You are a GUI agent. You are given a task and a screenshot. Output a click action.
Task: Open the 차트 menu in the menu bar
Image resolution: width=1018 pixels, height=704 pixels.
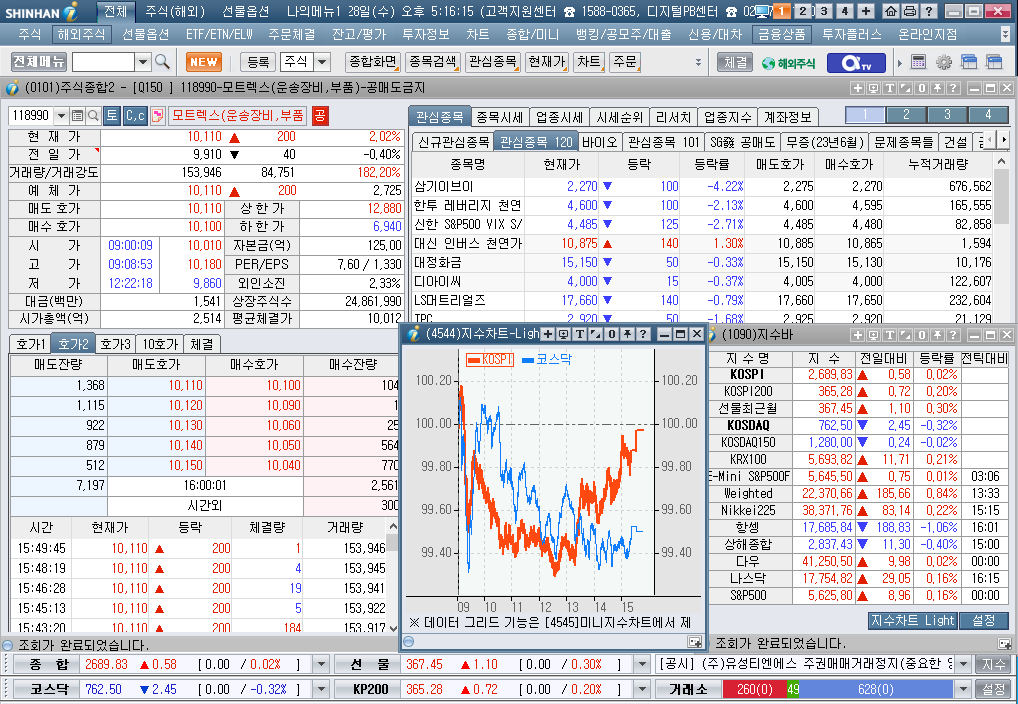pos(477,34)
